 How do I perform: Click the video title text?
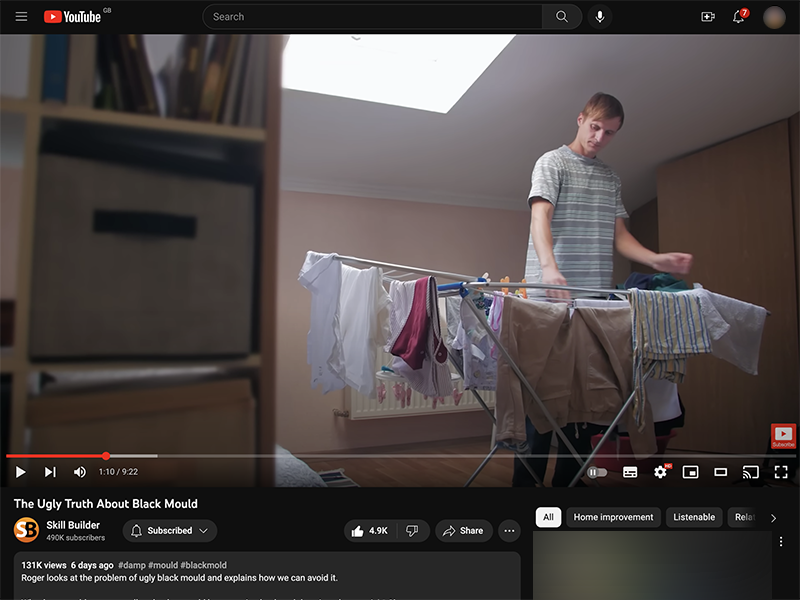(x=106, y=504)
